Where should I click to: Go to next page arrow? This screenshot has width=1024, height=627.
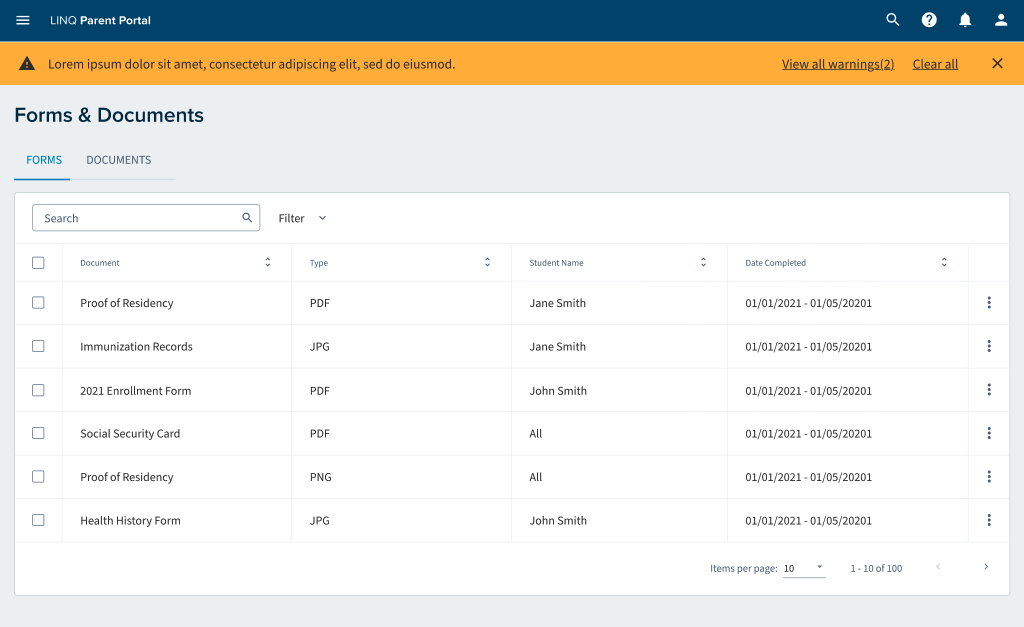coord(986,567)
